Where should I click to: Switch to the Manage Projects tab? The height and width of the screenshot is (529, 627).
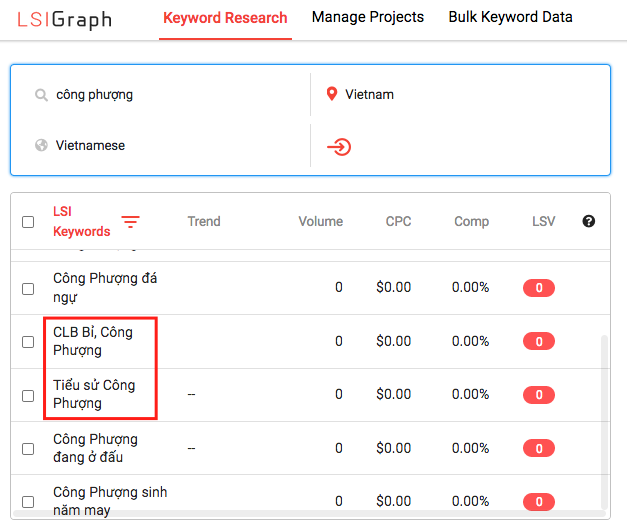tap(368, 17)
